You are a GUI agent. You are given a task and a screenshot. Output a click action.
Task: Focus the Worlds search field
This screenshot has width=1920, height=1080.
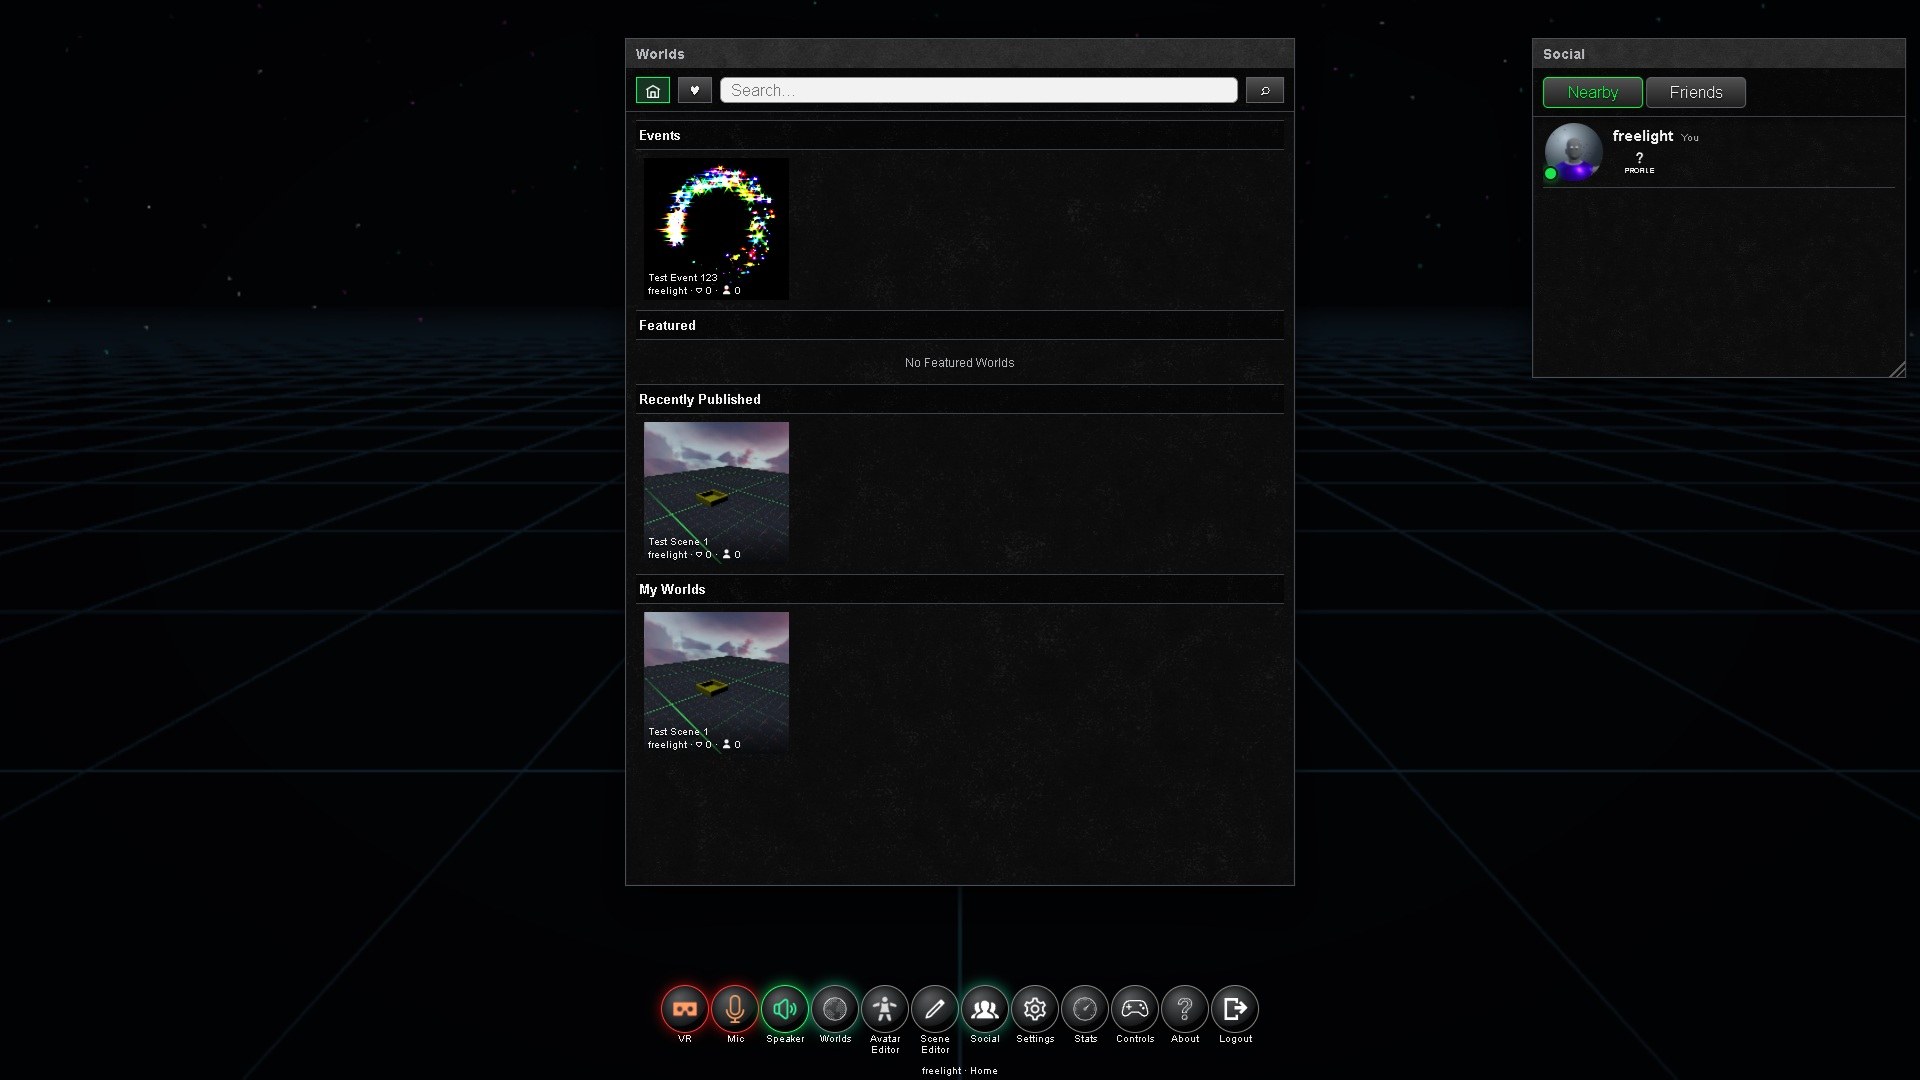click(979, 90)
